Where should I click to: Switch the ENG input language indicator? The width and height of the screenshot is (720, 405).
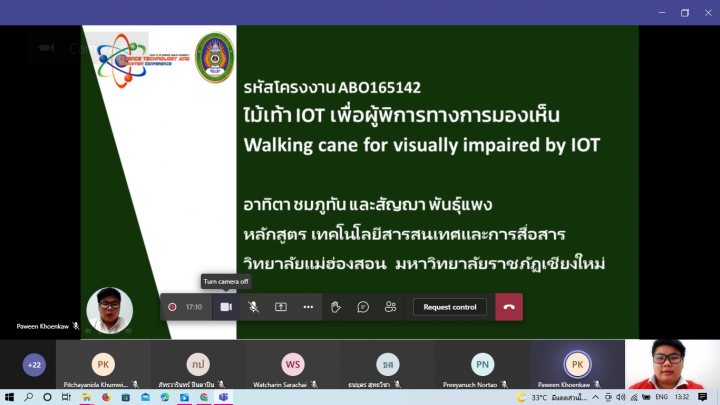[x=662, y=397]
